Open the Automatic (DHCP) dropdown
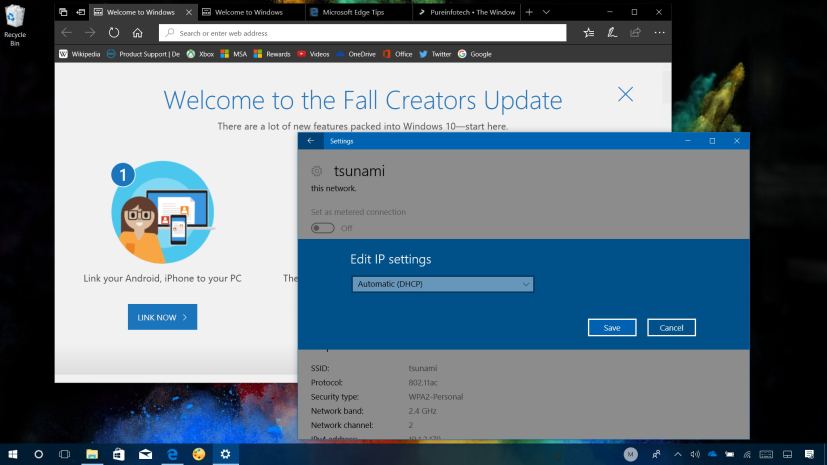 tap(443, 284)
